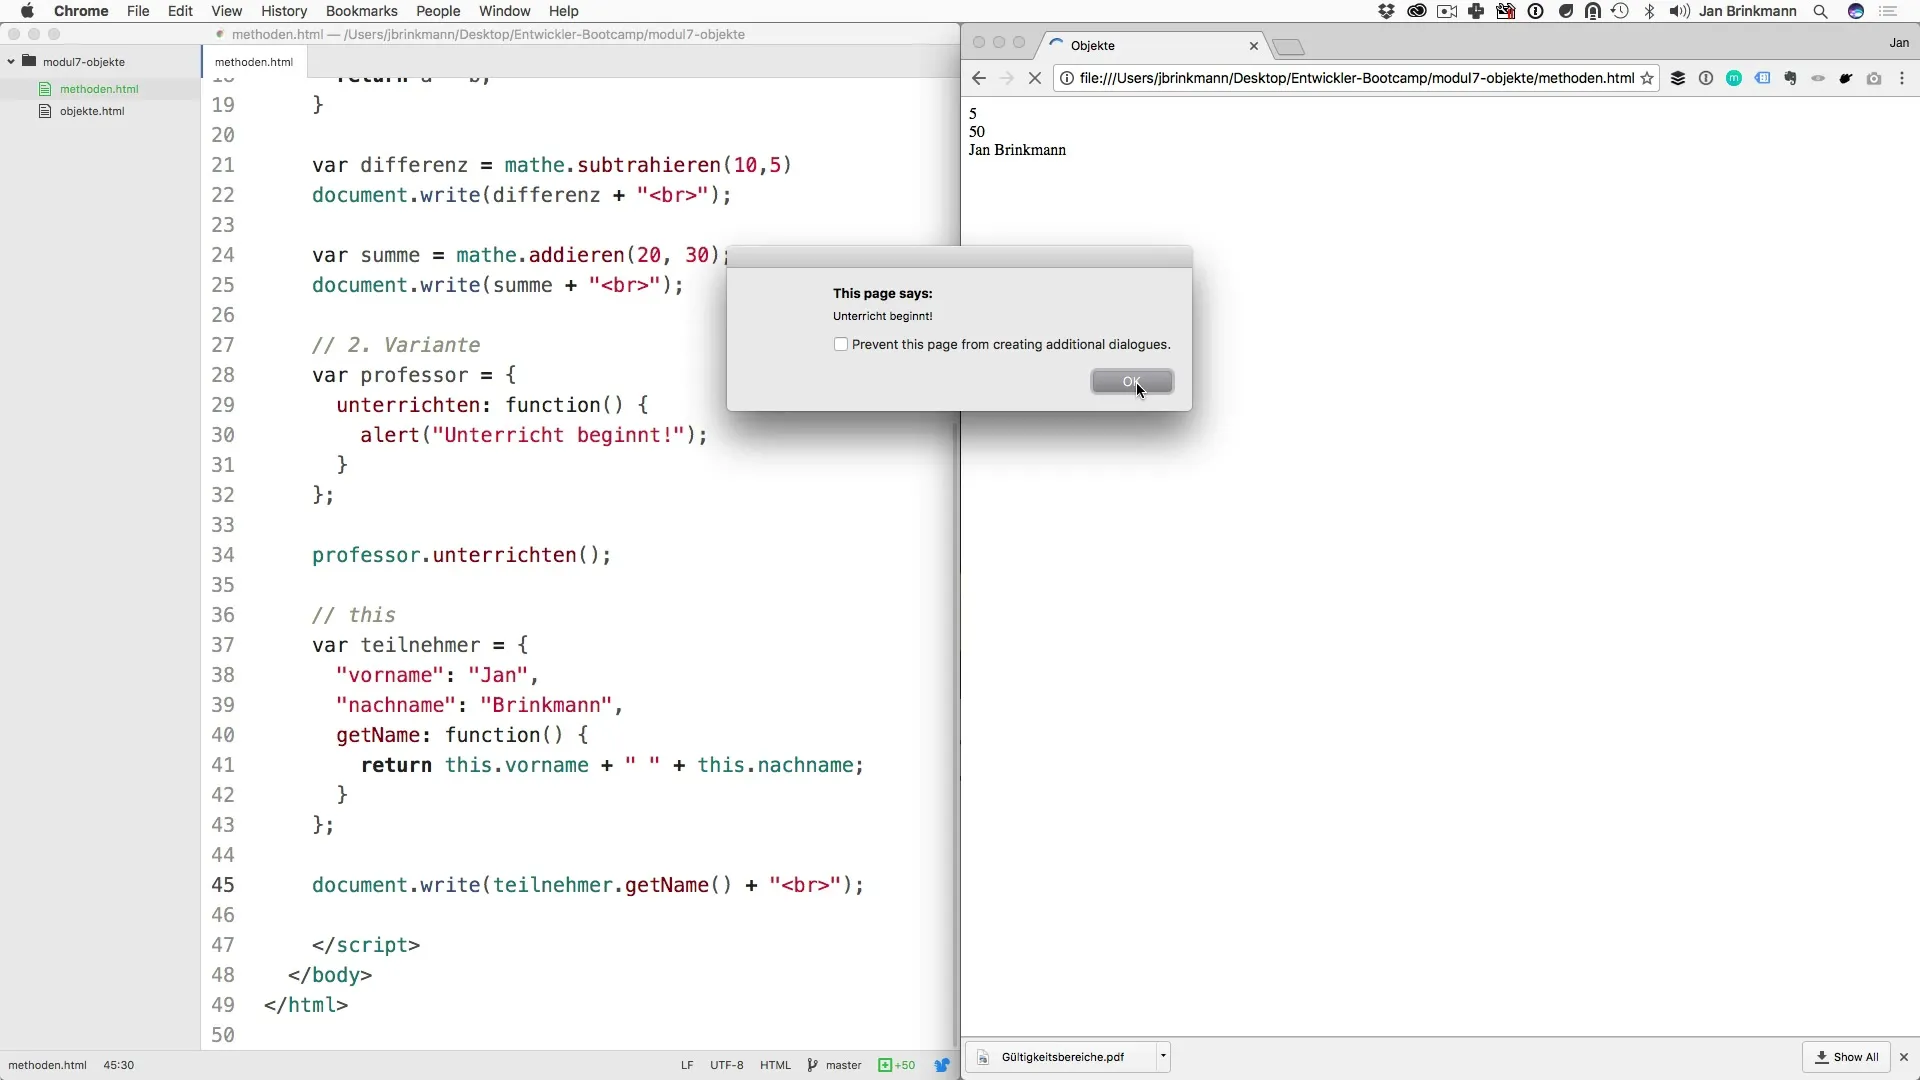
Task: Open objekte.html in file tree
Action: point(92,111)
